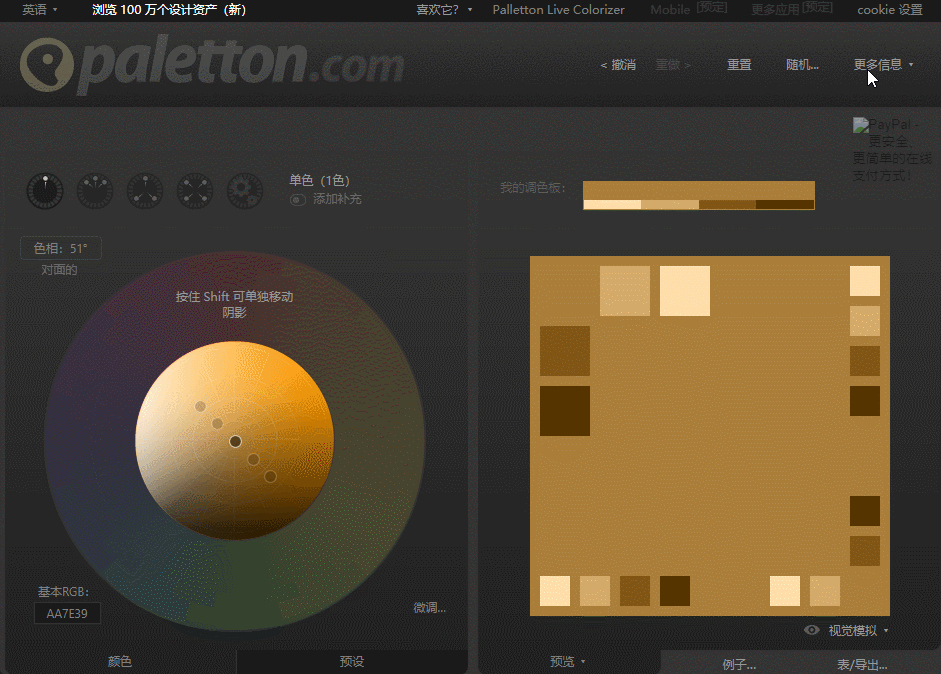
Task: Click the Paletton logo icon
Action: coord(47,65)
